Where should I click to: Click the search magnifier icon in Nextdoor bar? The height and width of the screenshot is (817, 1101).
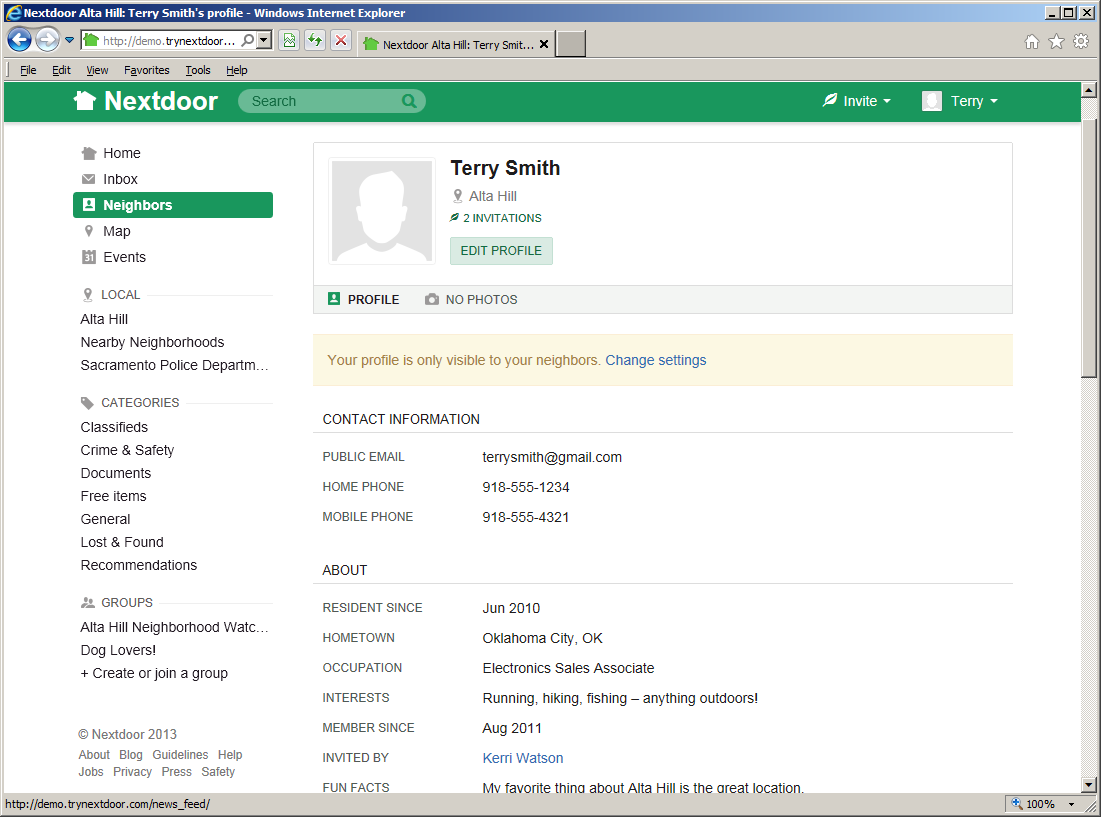tap(409, 101)
